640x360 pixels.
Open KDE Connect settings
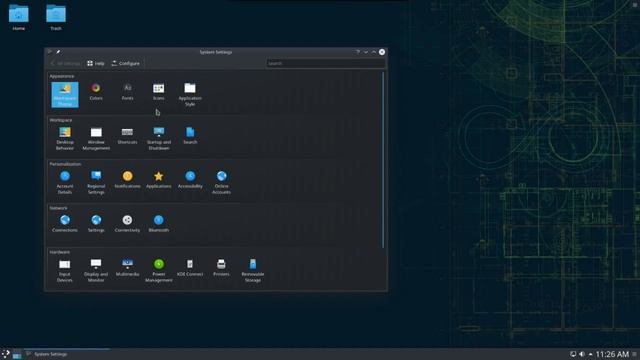coord(190,268)
